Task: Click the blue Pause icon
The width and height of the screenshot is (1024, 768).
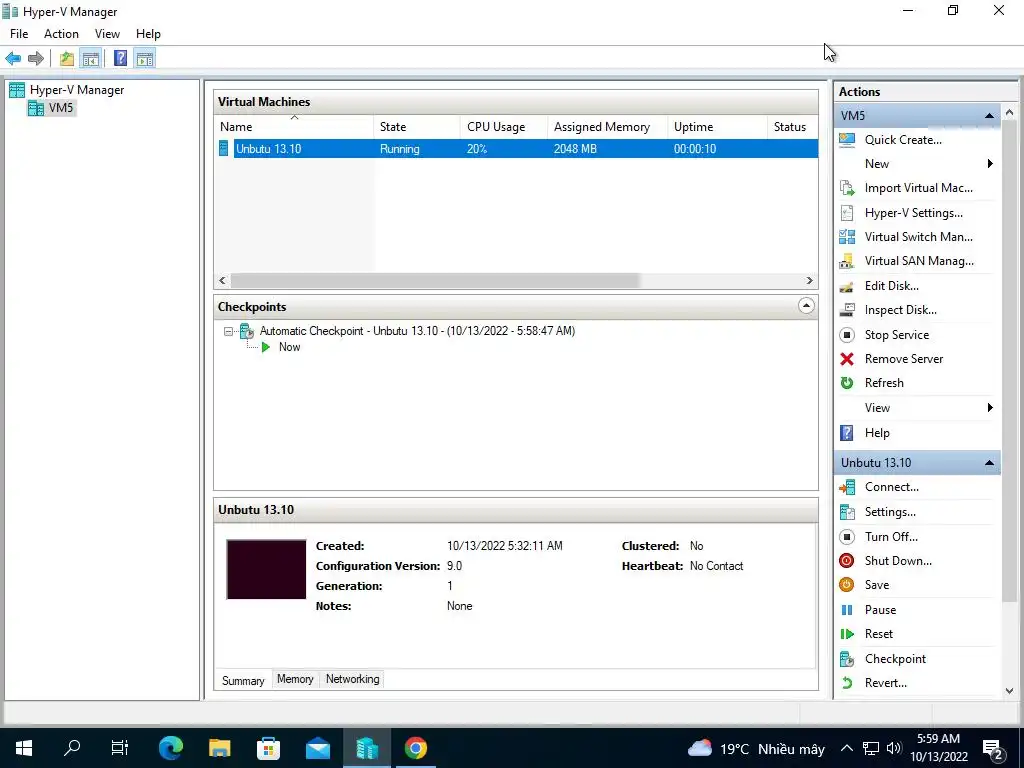Action: click(x=847, y=610)
